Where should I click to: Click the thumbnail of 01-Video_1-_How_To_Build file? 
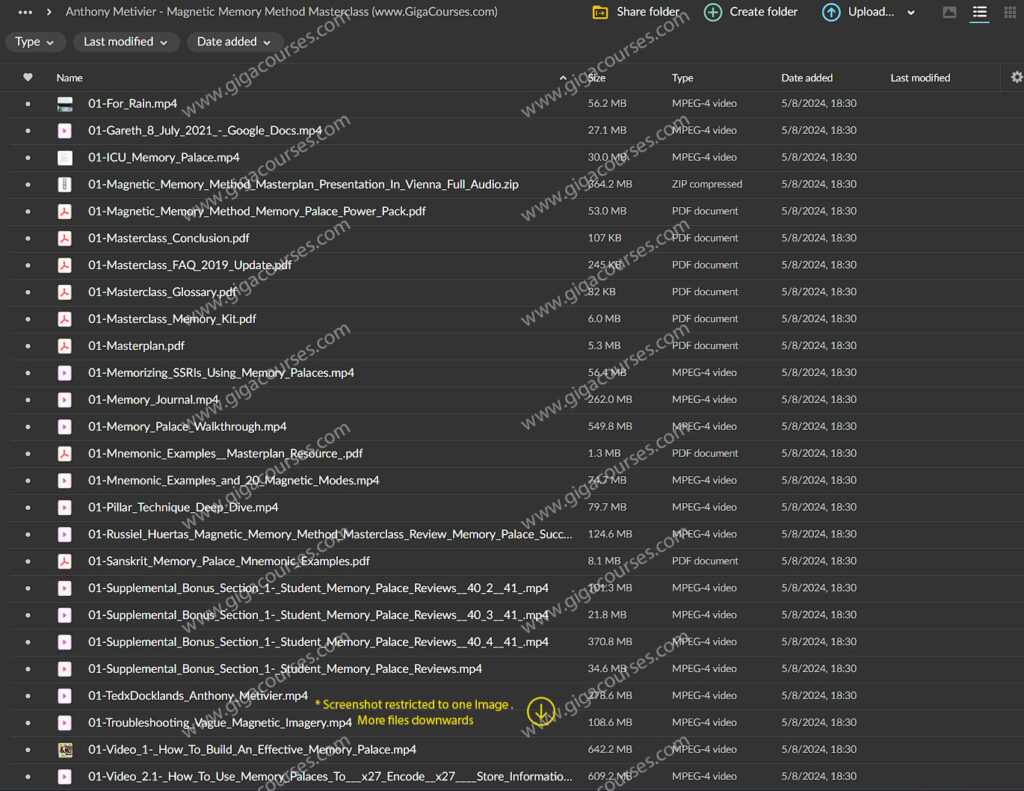pyautogui.click(x=65, y=750)
